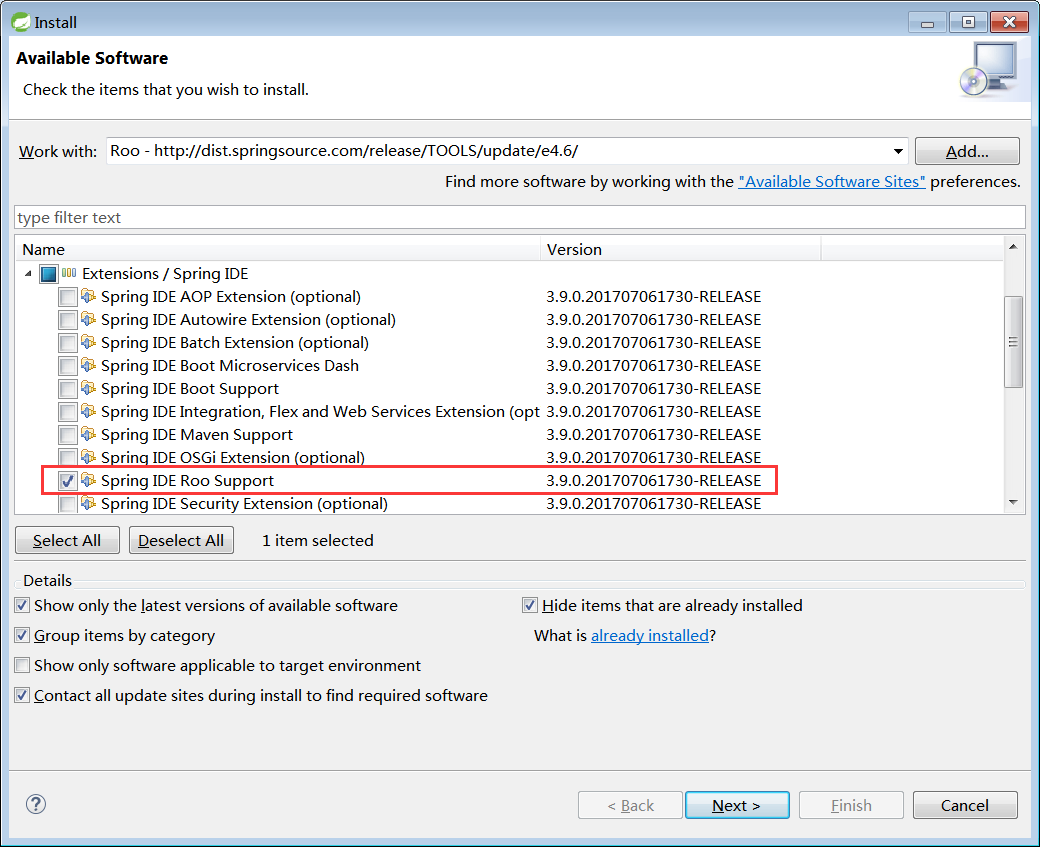Viewport: 1040px width, 847px height.
Task: Open the already installed link
Action: [650, 635]
